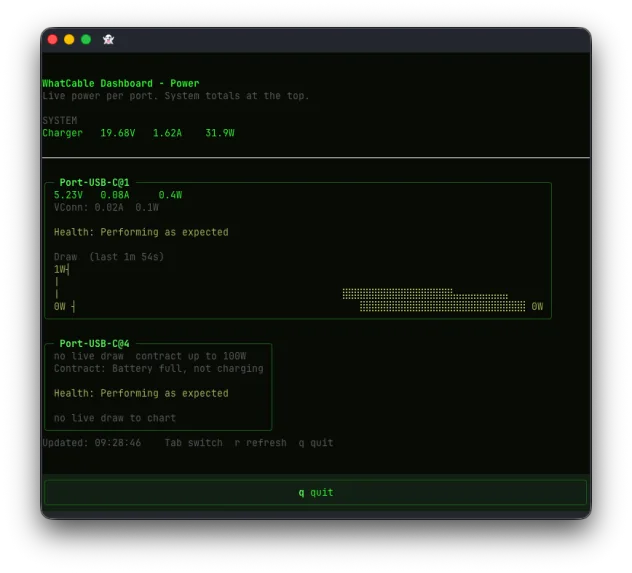Select the 0.4W port wattage value
The width and height of the screenshot is (632, 573).
(170, 195)
